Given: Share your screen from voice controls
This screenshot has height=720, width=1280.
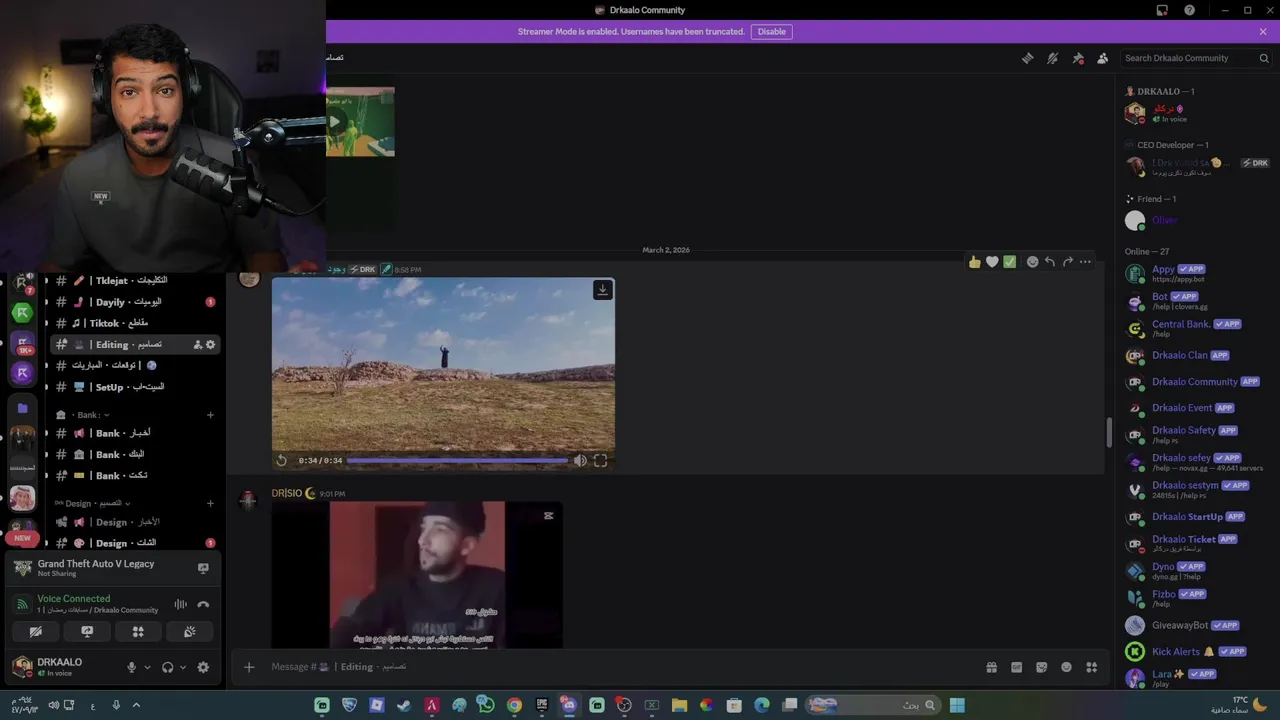Looking at the screenshot, I should click(87, 632).
